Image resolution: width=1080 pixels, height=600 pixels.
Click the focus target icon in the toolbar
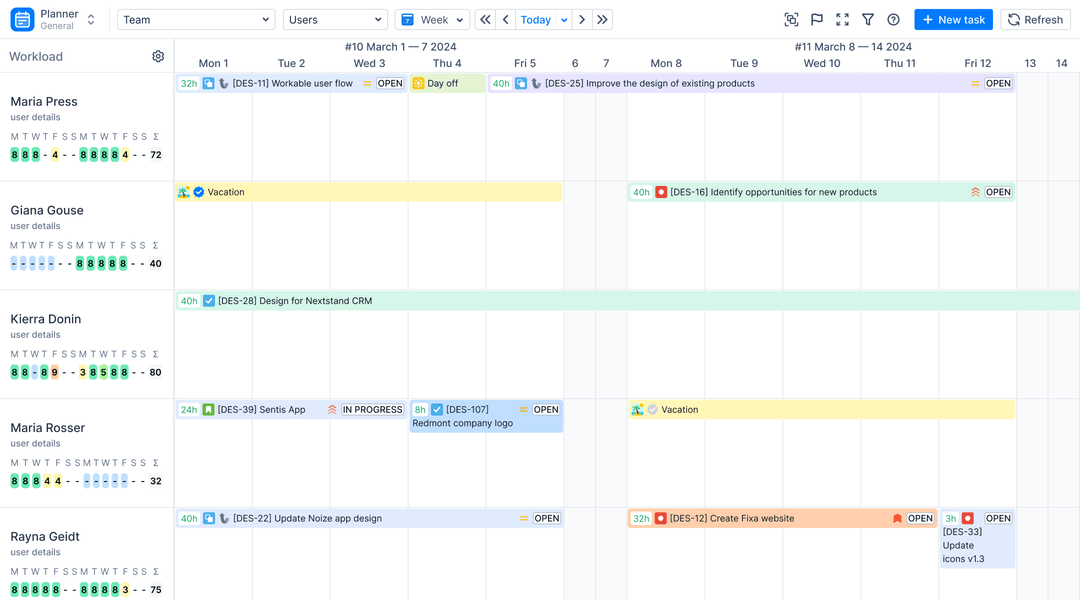point(791,19)
